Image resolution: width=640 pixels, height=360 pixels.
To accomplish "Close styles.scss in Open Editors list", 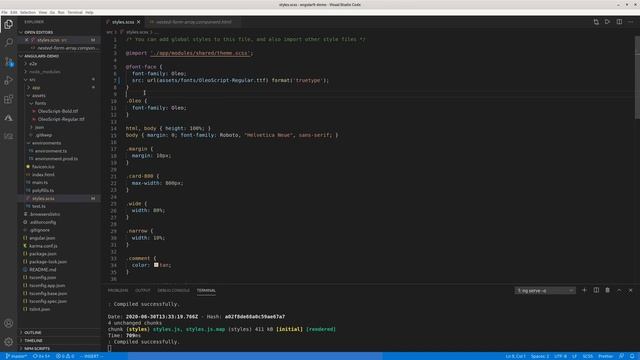I will (27, 40).
